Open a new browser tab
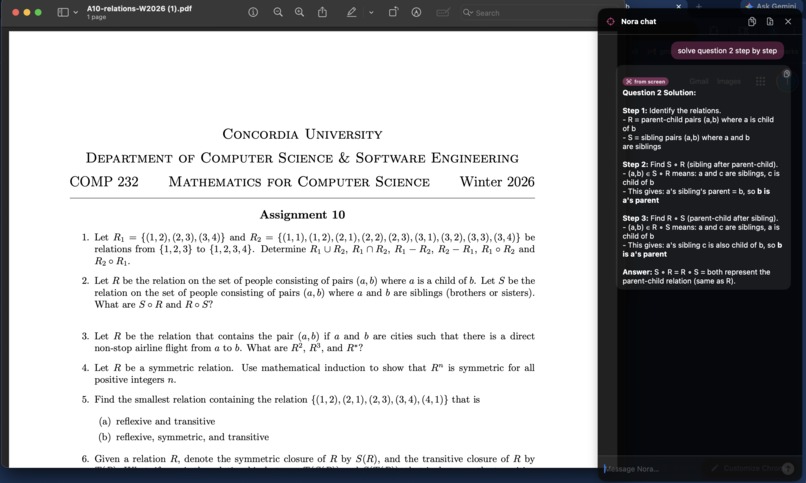806x483 pixels. tap(699, 6)
